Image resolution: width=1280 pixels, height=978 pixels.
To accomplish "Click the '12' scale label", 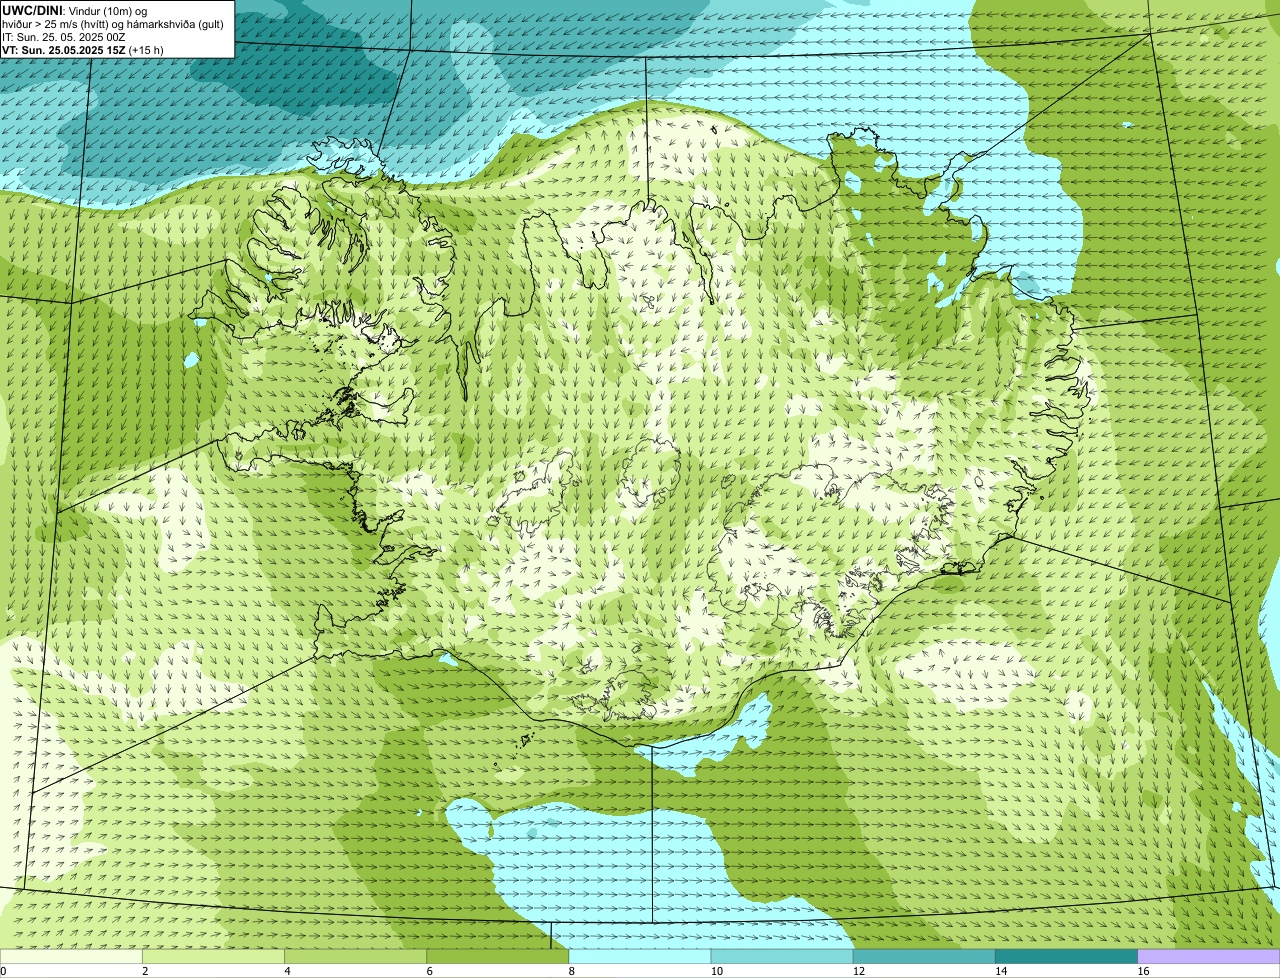I will tap(858, 971).
